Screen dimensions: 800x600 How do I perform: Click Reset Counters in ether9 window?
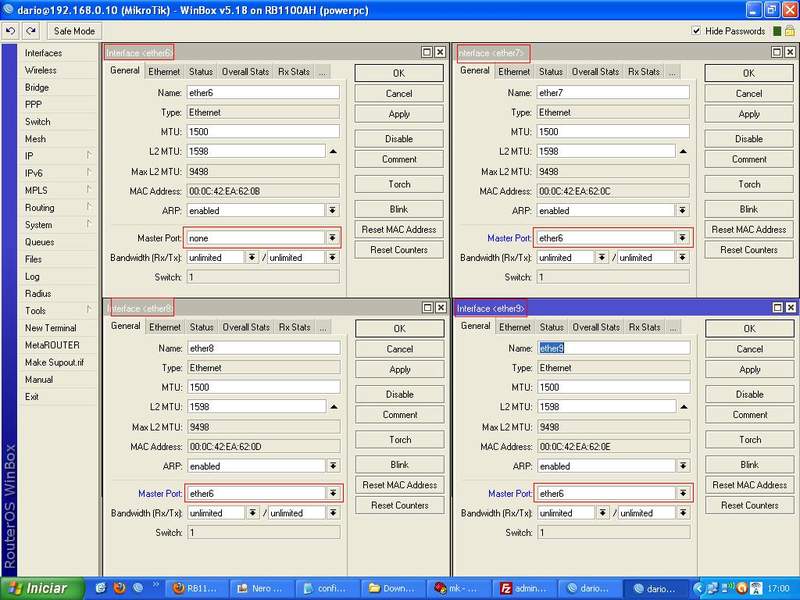pyautogui.click(x=749, y=505)
